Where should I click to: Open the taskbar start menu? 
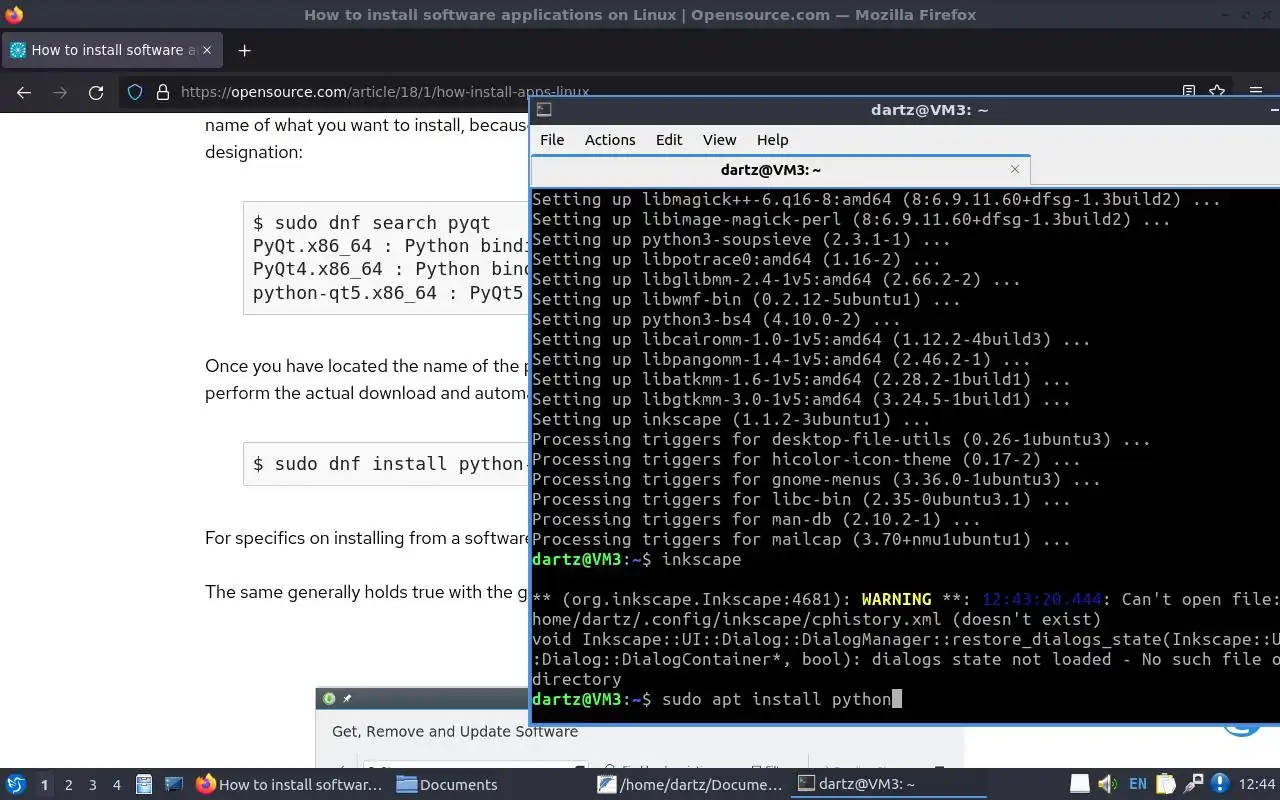point(16,784)
